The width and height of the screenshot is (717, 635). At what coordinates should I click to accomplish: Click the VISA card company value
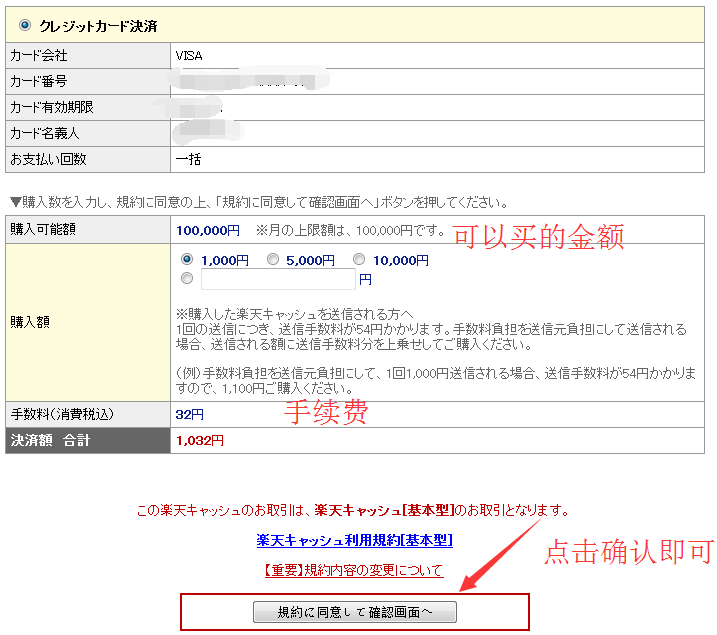point(189,55)
